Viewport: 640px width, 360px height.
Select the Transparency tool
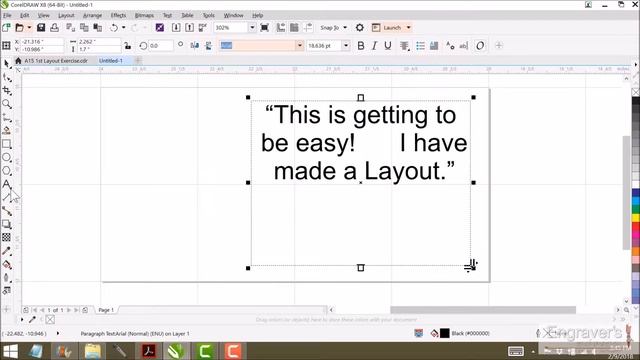click(x=7, y=237)
